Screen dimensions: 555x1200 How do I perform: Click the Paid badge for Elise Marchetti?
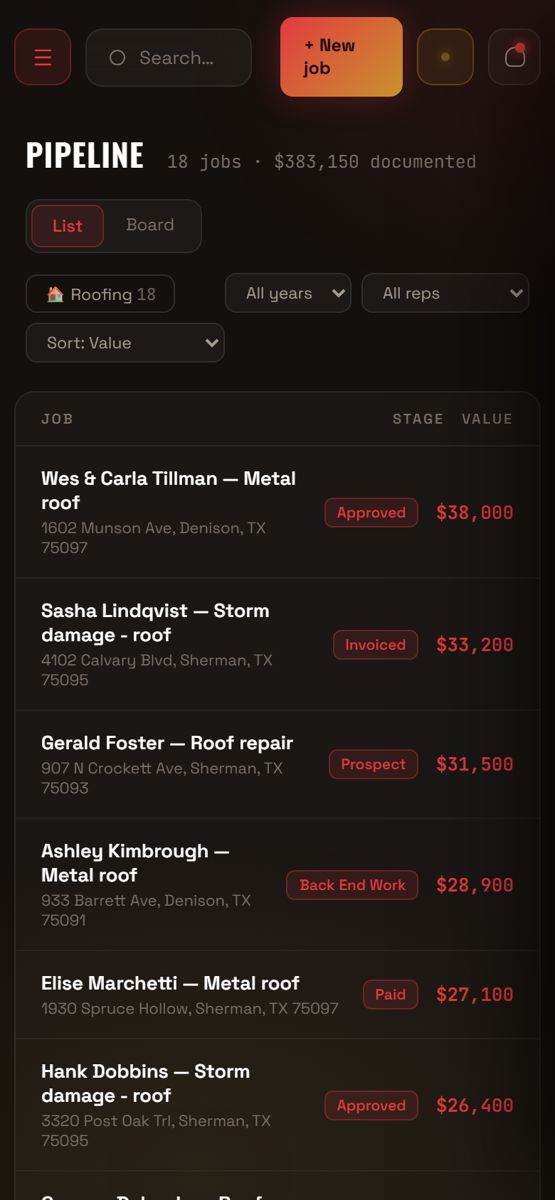[390, 994]
